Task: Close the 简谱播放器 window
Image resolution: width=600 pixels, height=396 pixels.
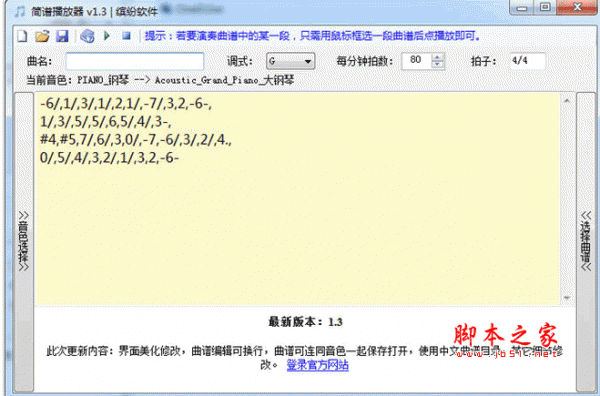Action: 577,8
